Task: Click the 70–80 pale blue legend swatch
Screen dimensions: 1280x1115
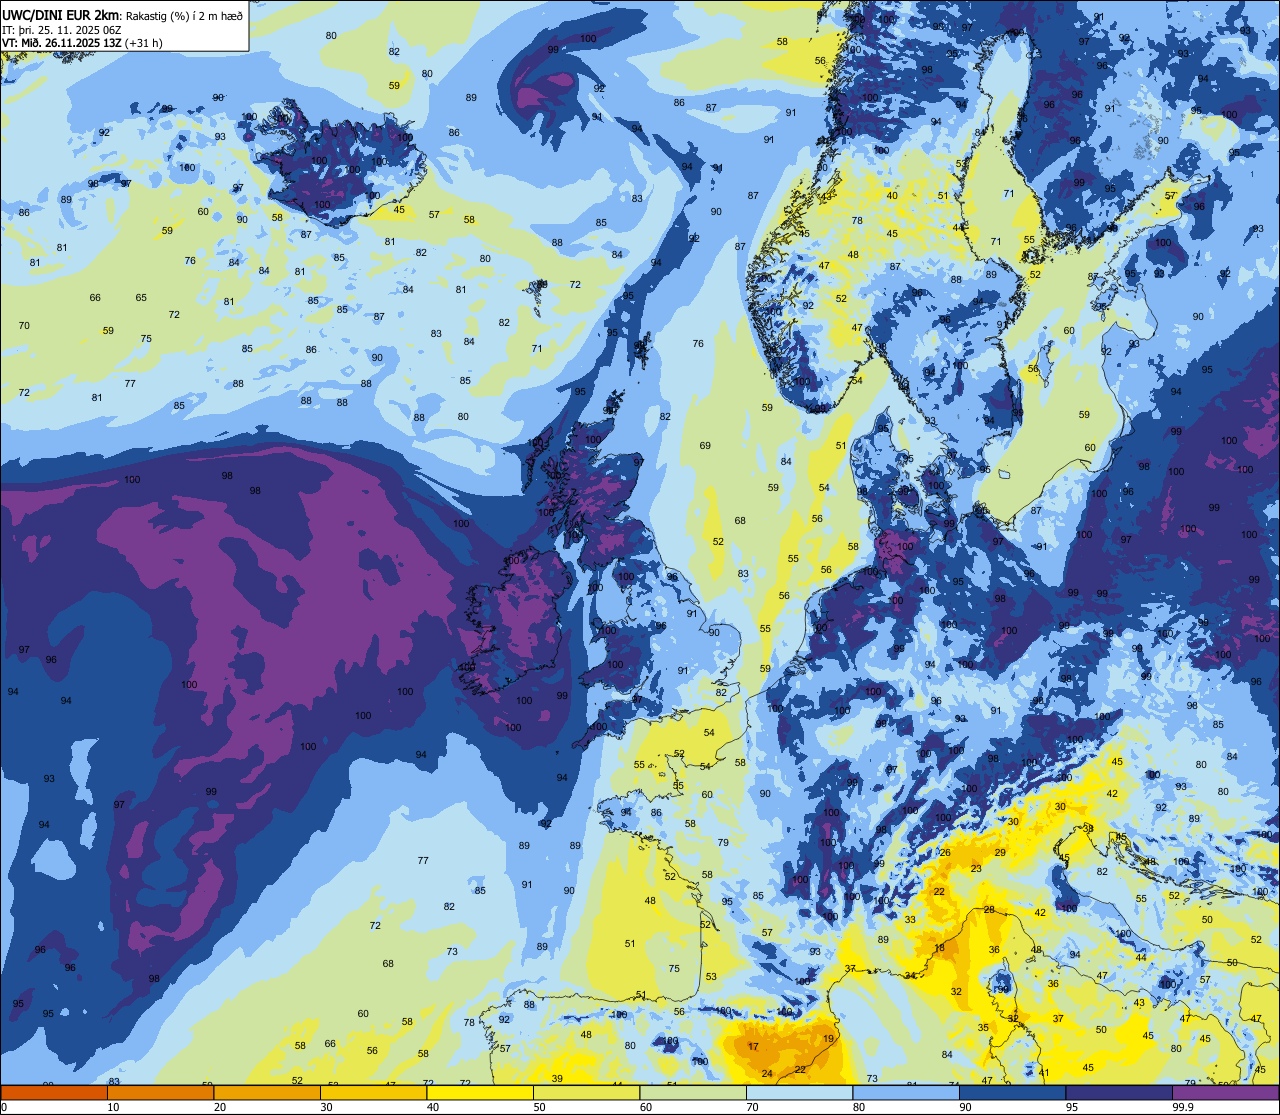Action: 799,1093
